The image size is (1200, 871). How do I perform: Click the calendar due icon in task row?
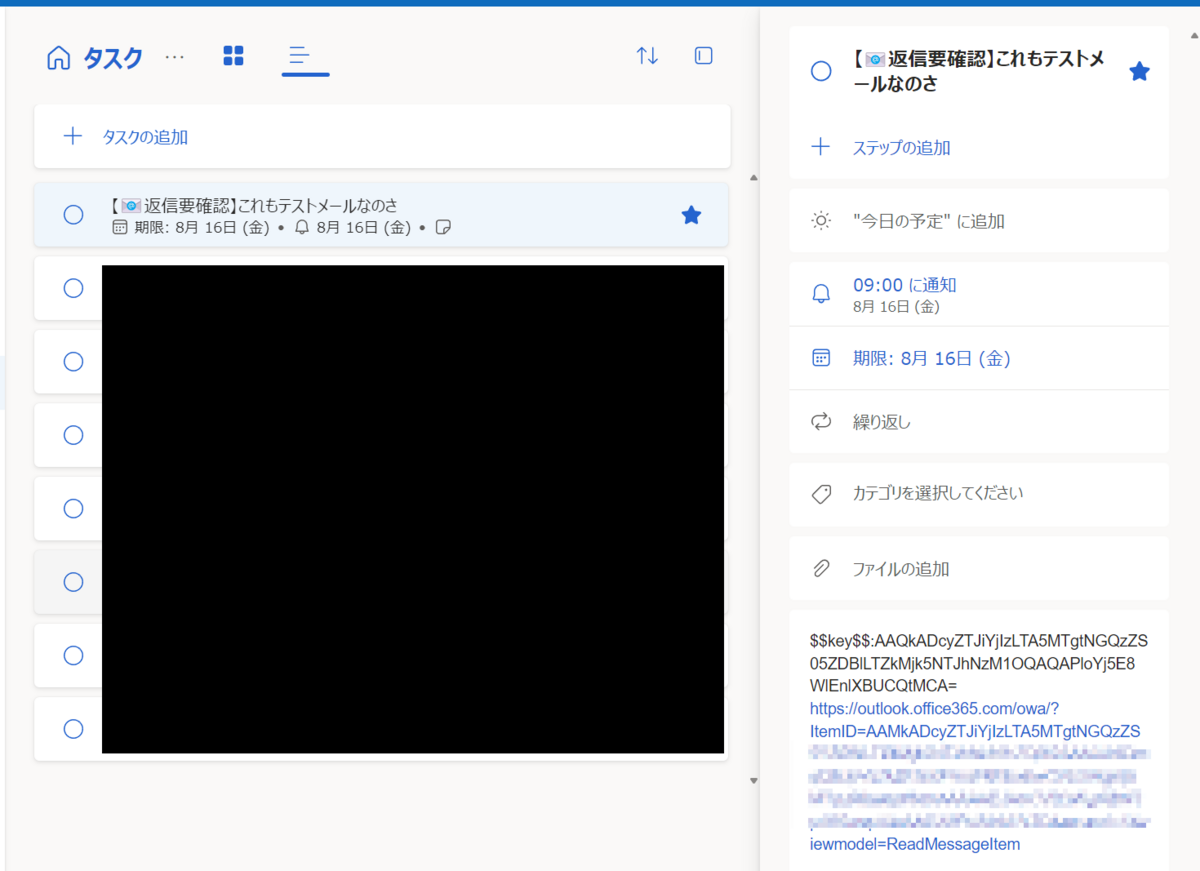[119, 228]
